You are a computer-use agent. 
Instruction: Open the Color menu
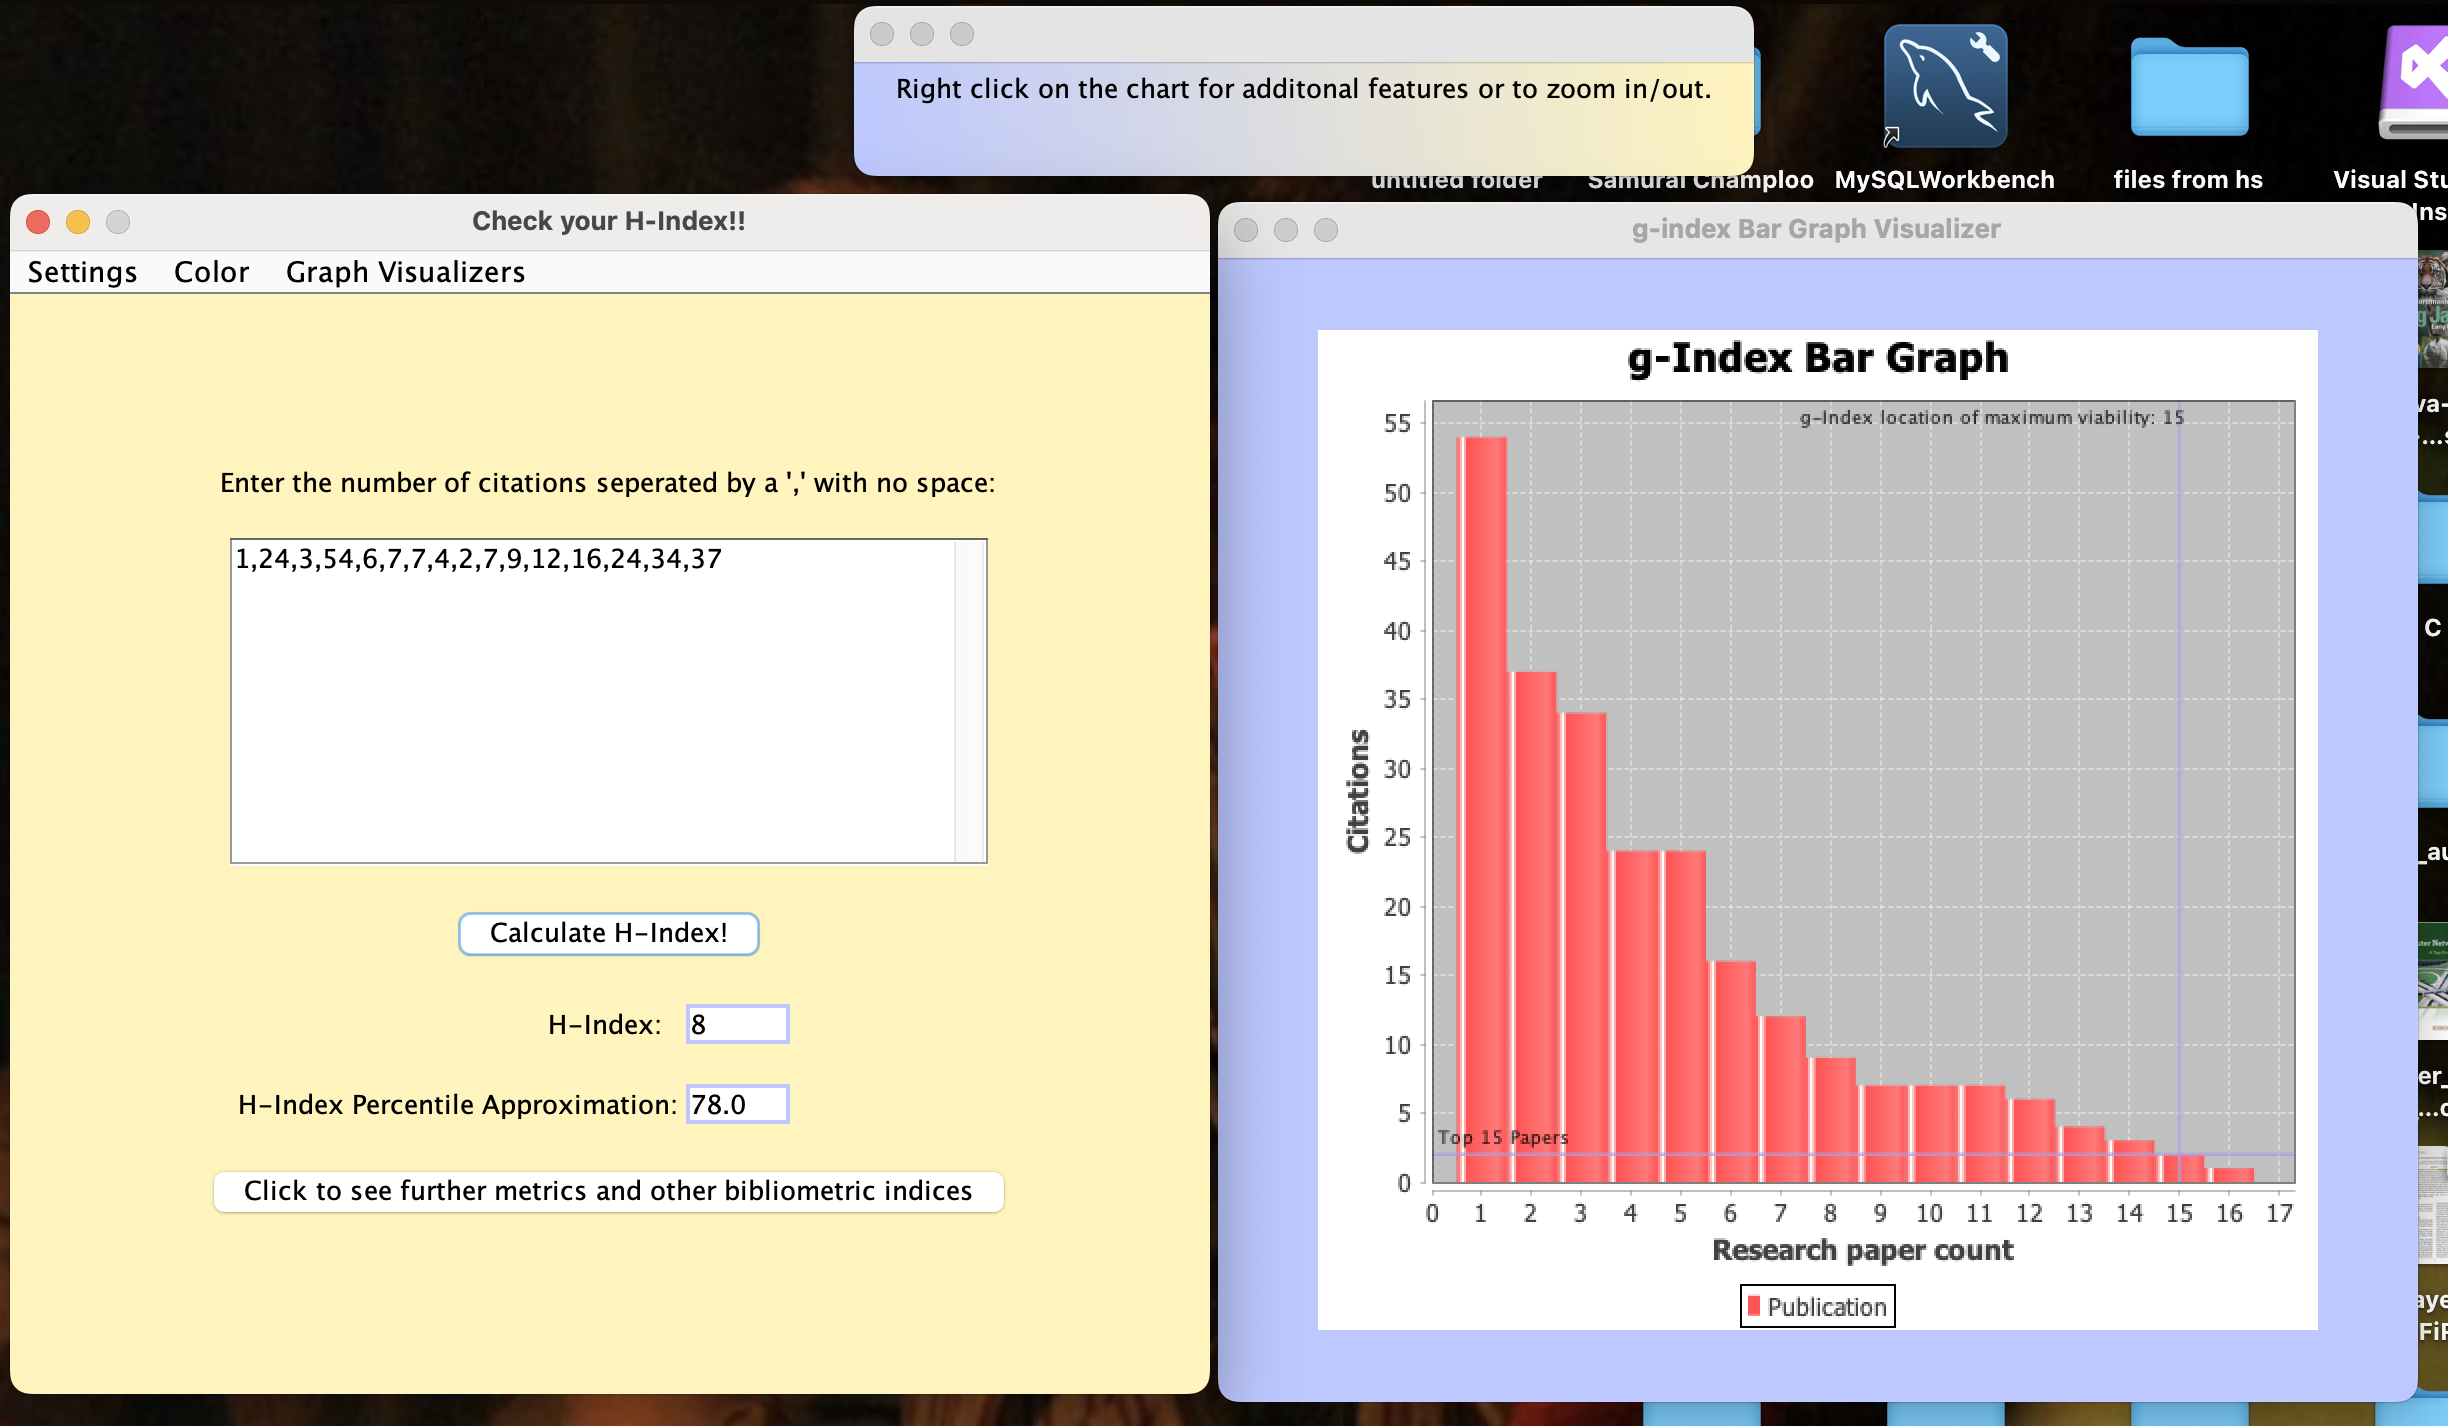click(x=211, y=272)
